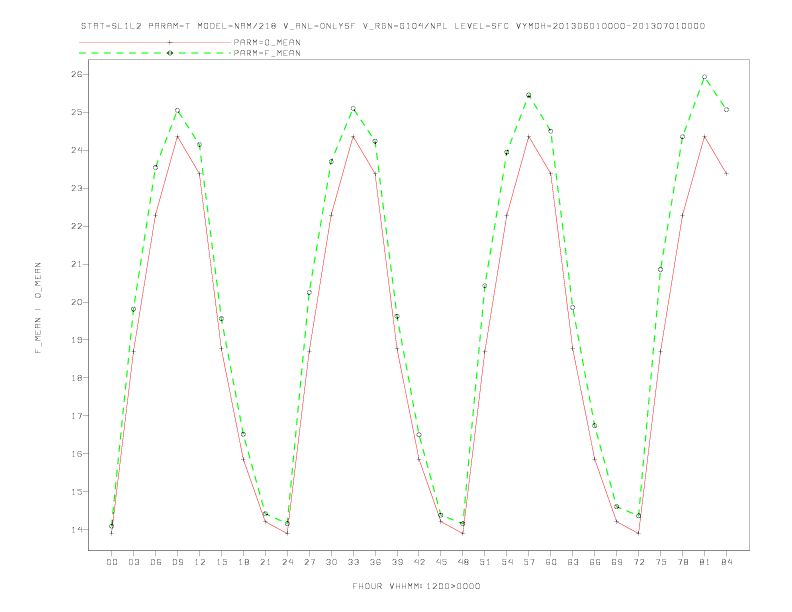Click the F_MEAN circle marker at hour 57
This screenshot has height=612, width=792.
pyautogui.click(x=529, y=95)
